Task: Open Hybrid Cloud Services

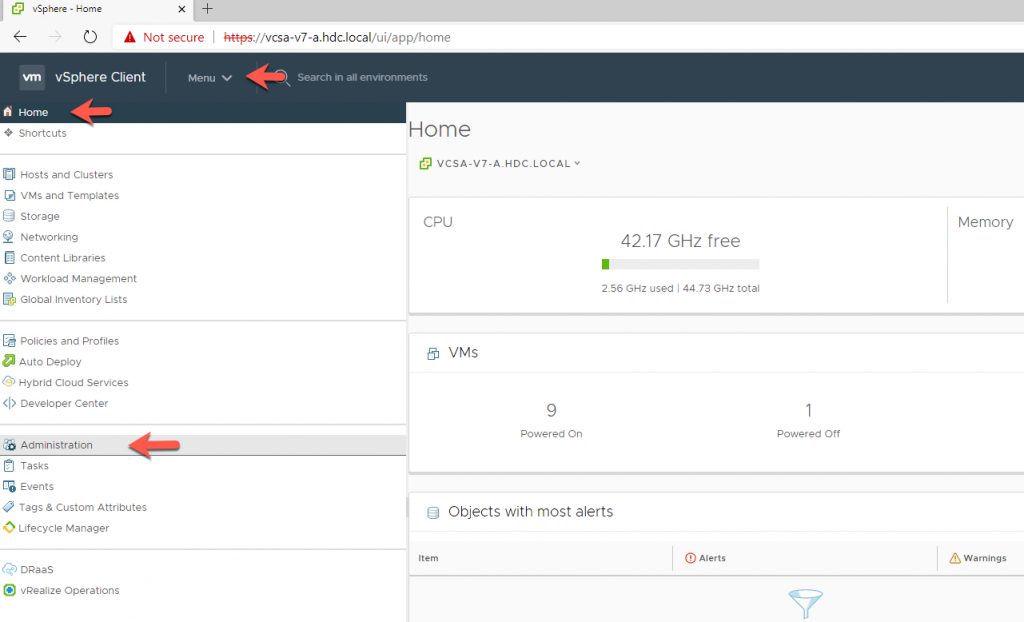Action: point(73,382)
